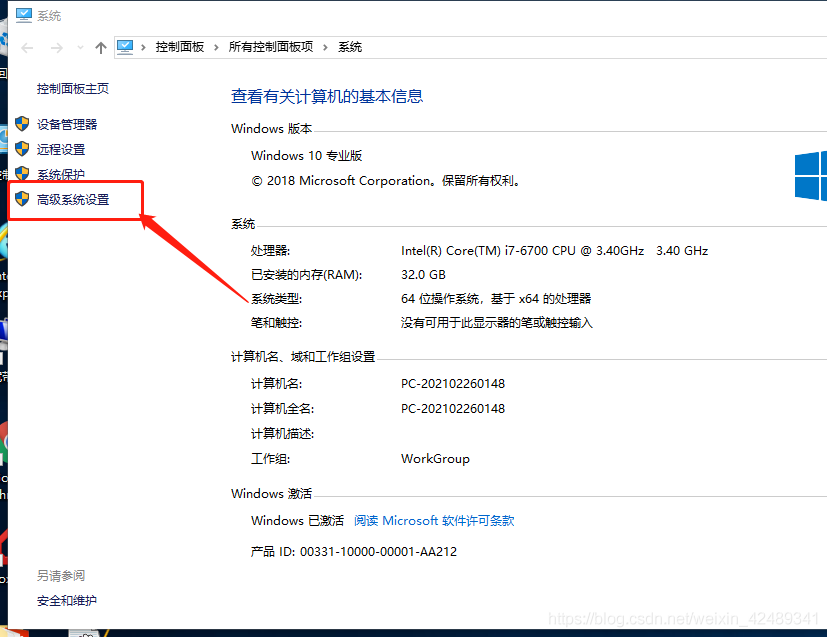Open the recent locations dropdown next to forward arrow
827x637 pixels.
[79, 46]
